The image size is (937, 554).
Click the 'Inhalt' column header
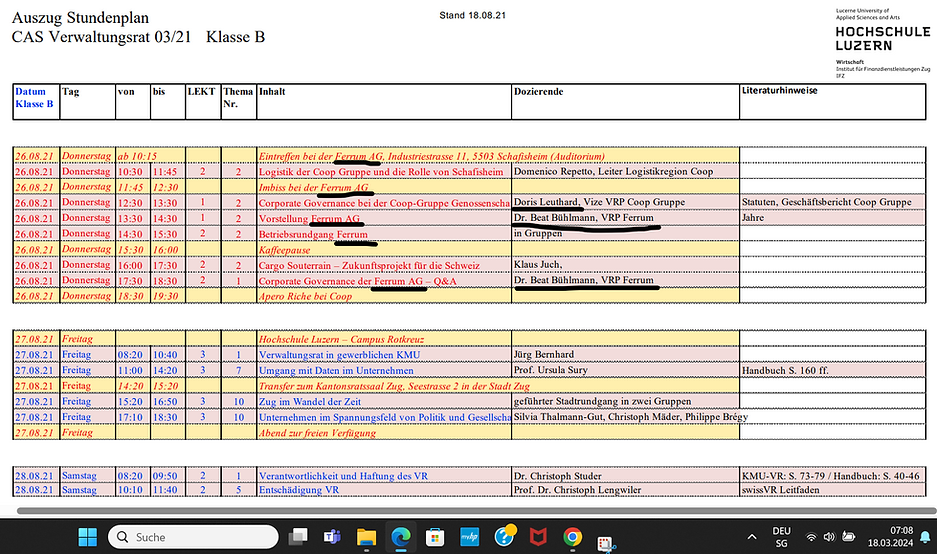coord(384,102)
